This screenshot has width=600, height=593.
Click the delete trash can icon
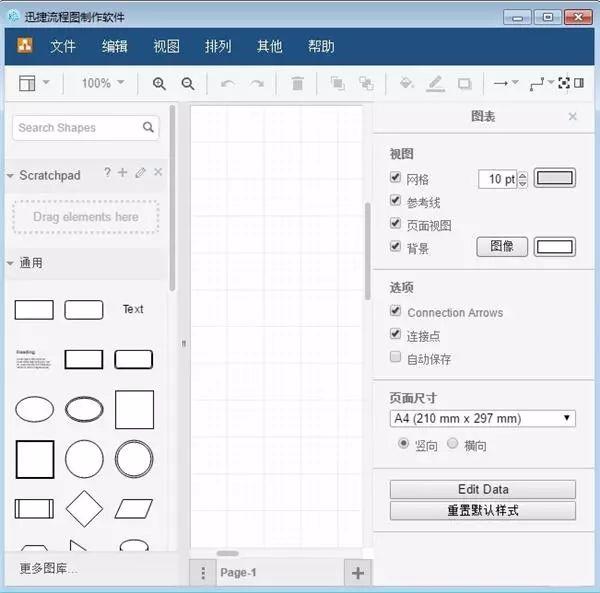tap(297, 83)
